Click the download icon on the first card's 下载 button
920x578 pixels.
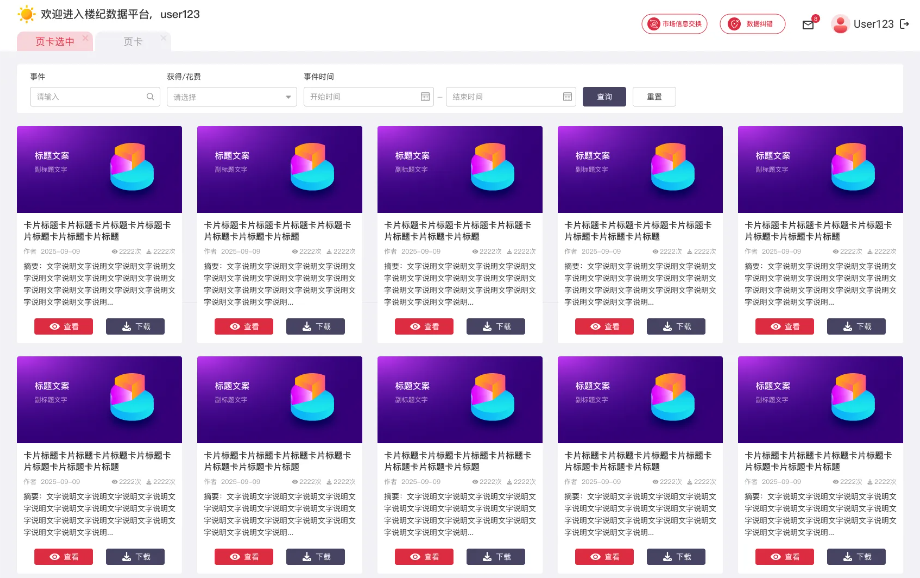124,326
